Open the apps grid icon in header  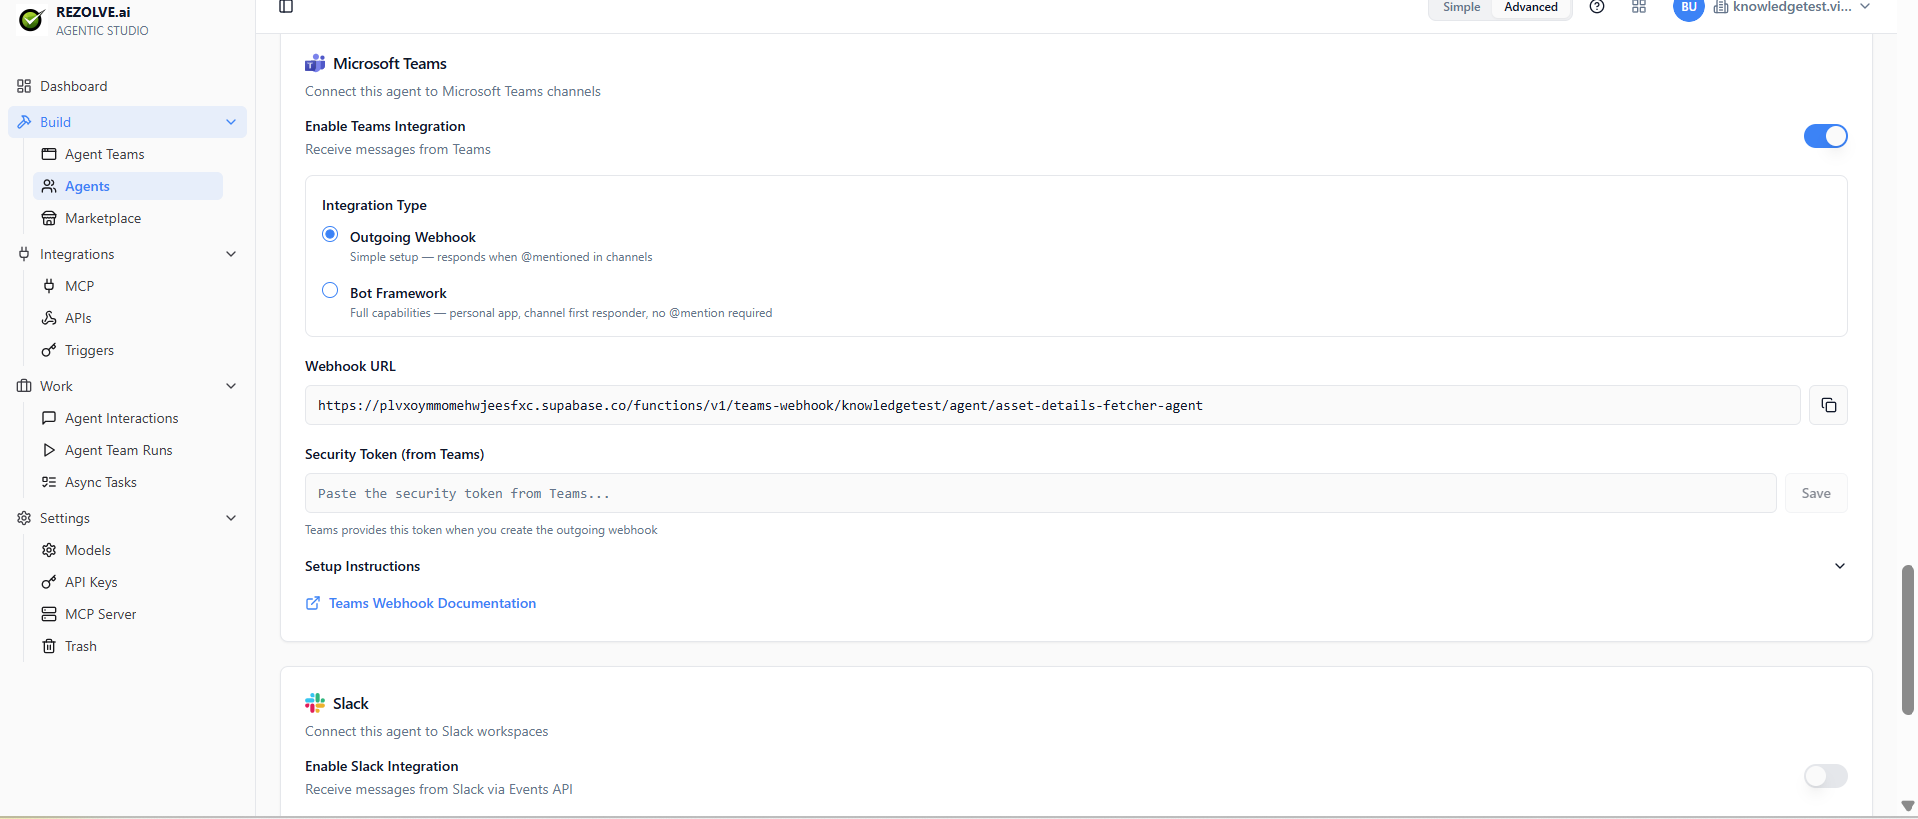click(x=1639, y=7)
